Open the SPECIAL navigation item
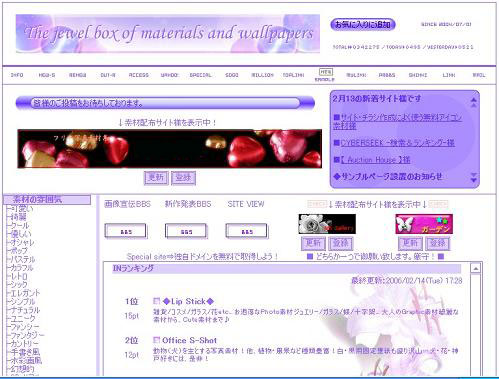 pos(200,75)
